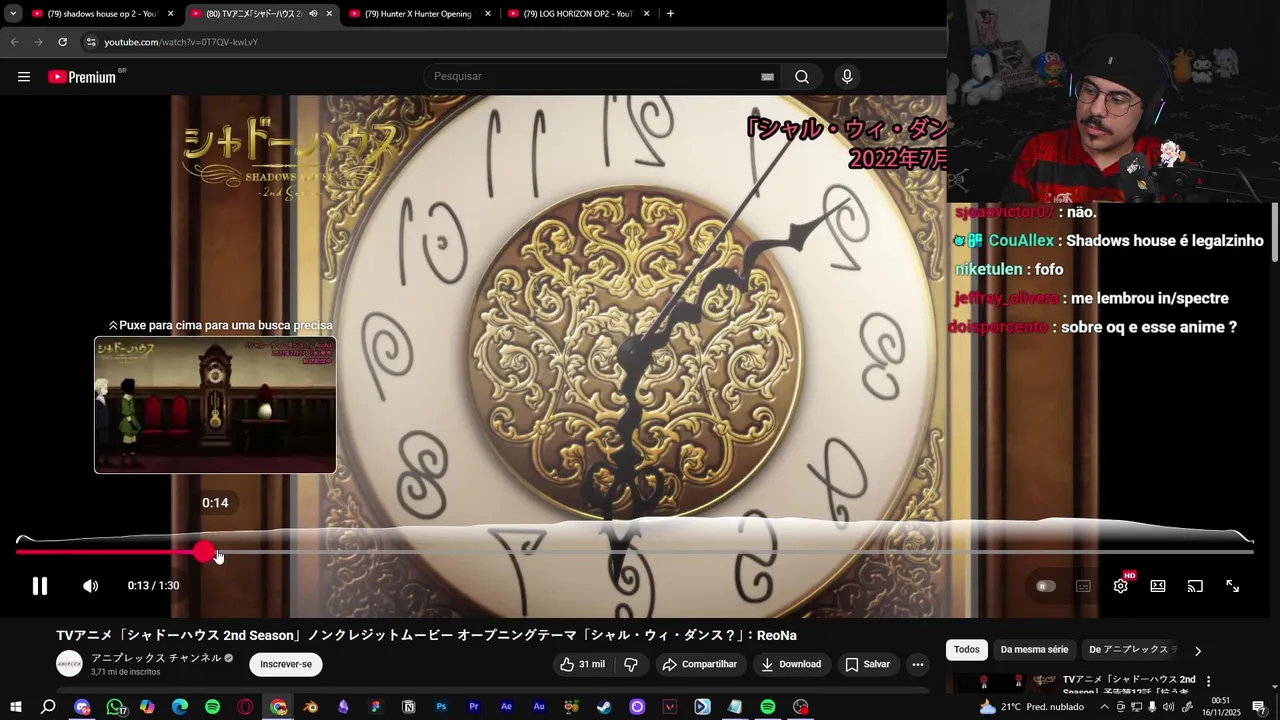Switch to theater mode
This screenshot has width=1280, height=720.
tap(1158, 586)
